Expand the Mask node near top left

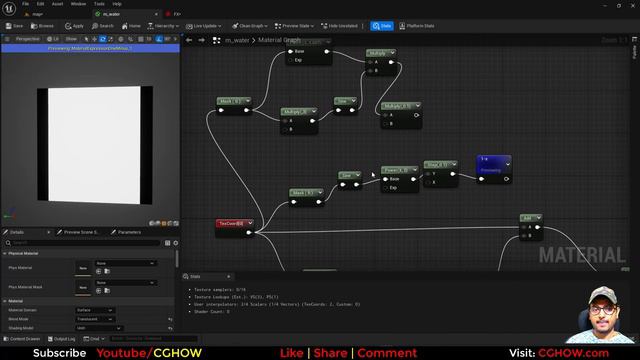pyautogui.click(x=248, y=101)
